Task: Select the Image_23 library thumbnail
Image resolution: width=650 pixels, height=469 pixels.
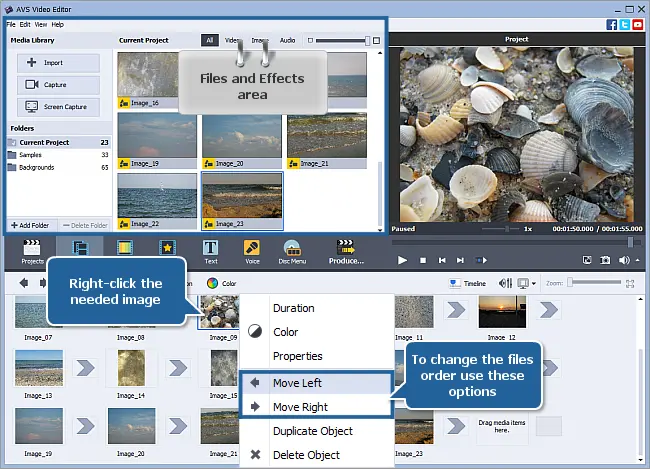Action: pyautogui.click(x=242, y=201)
